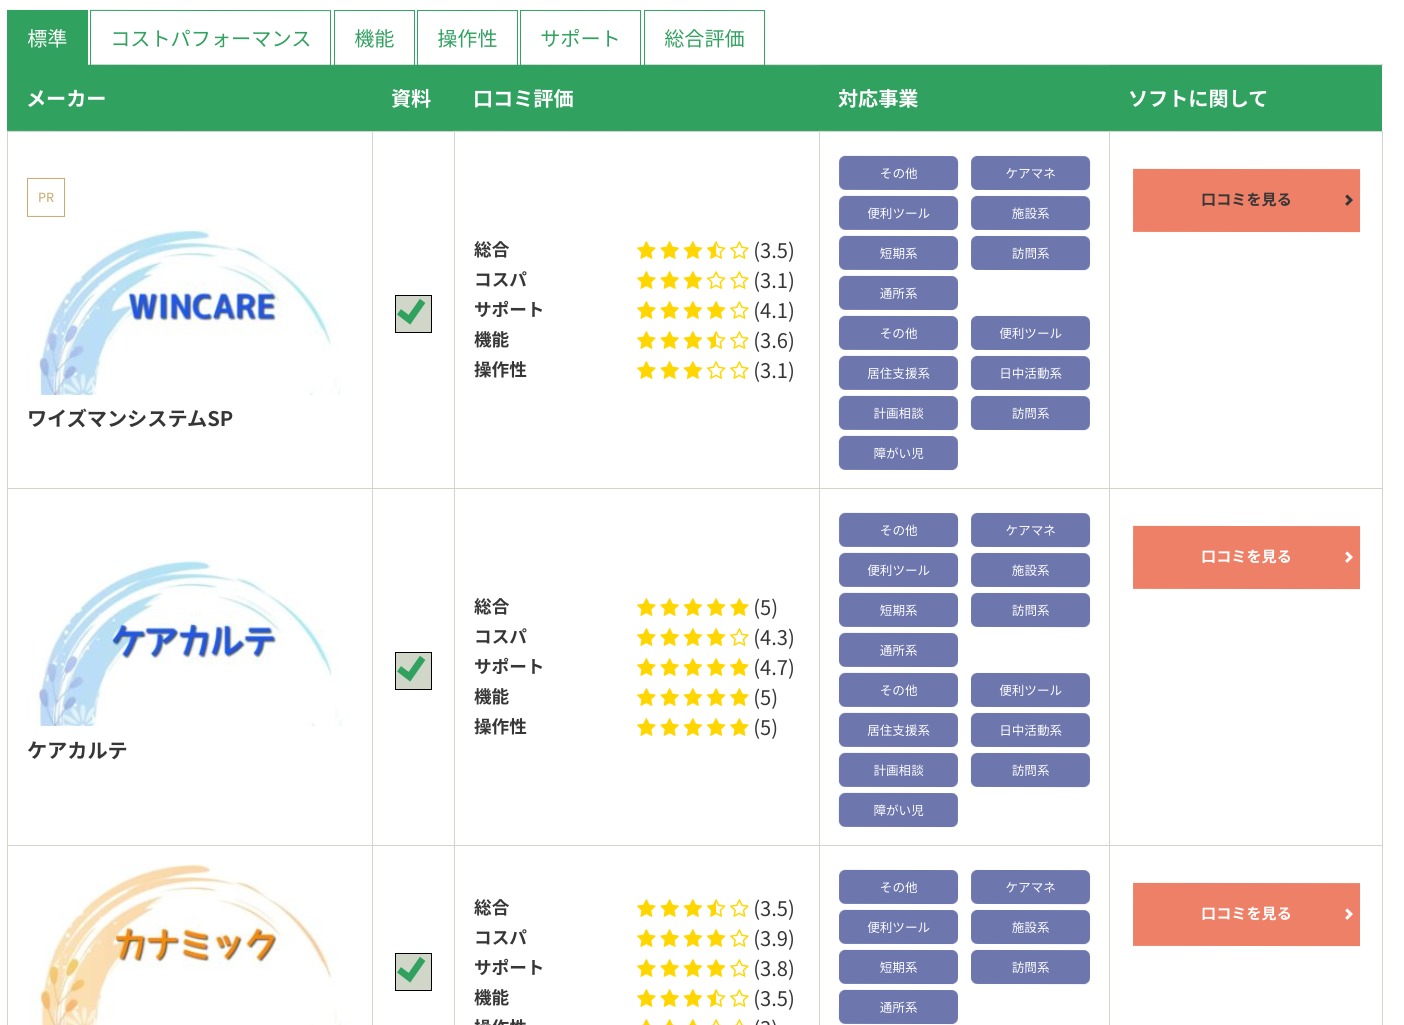Click the PR badge above the WINCARE logo
Image resolution: width=1404 pixels, height=1025 pixels.
click(46, 197)
